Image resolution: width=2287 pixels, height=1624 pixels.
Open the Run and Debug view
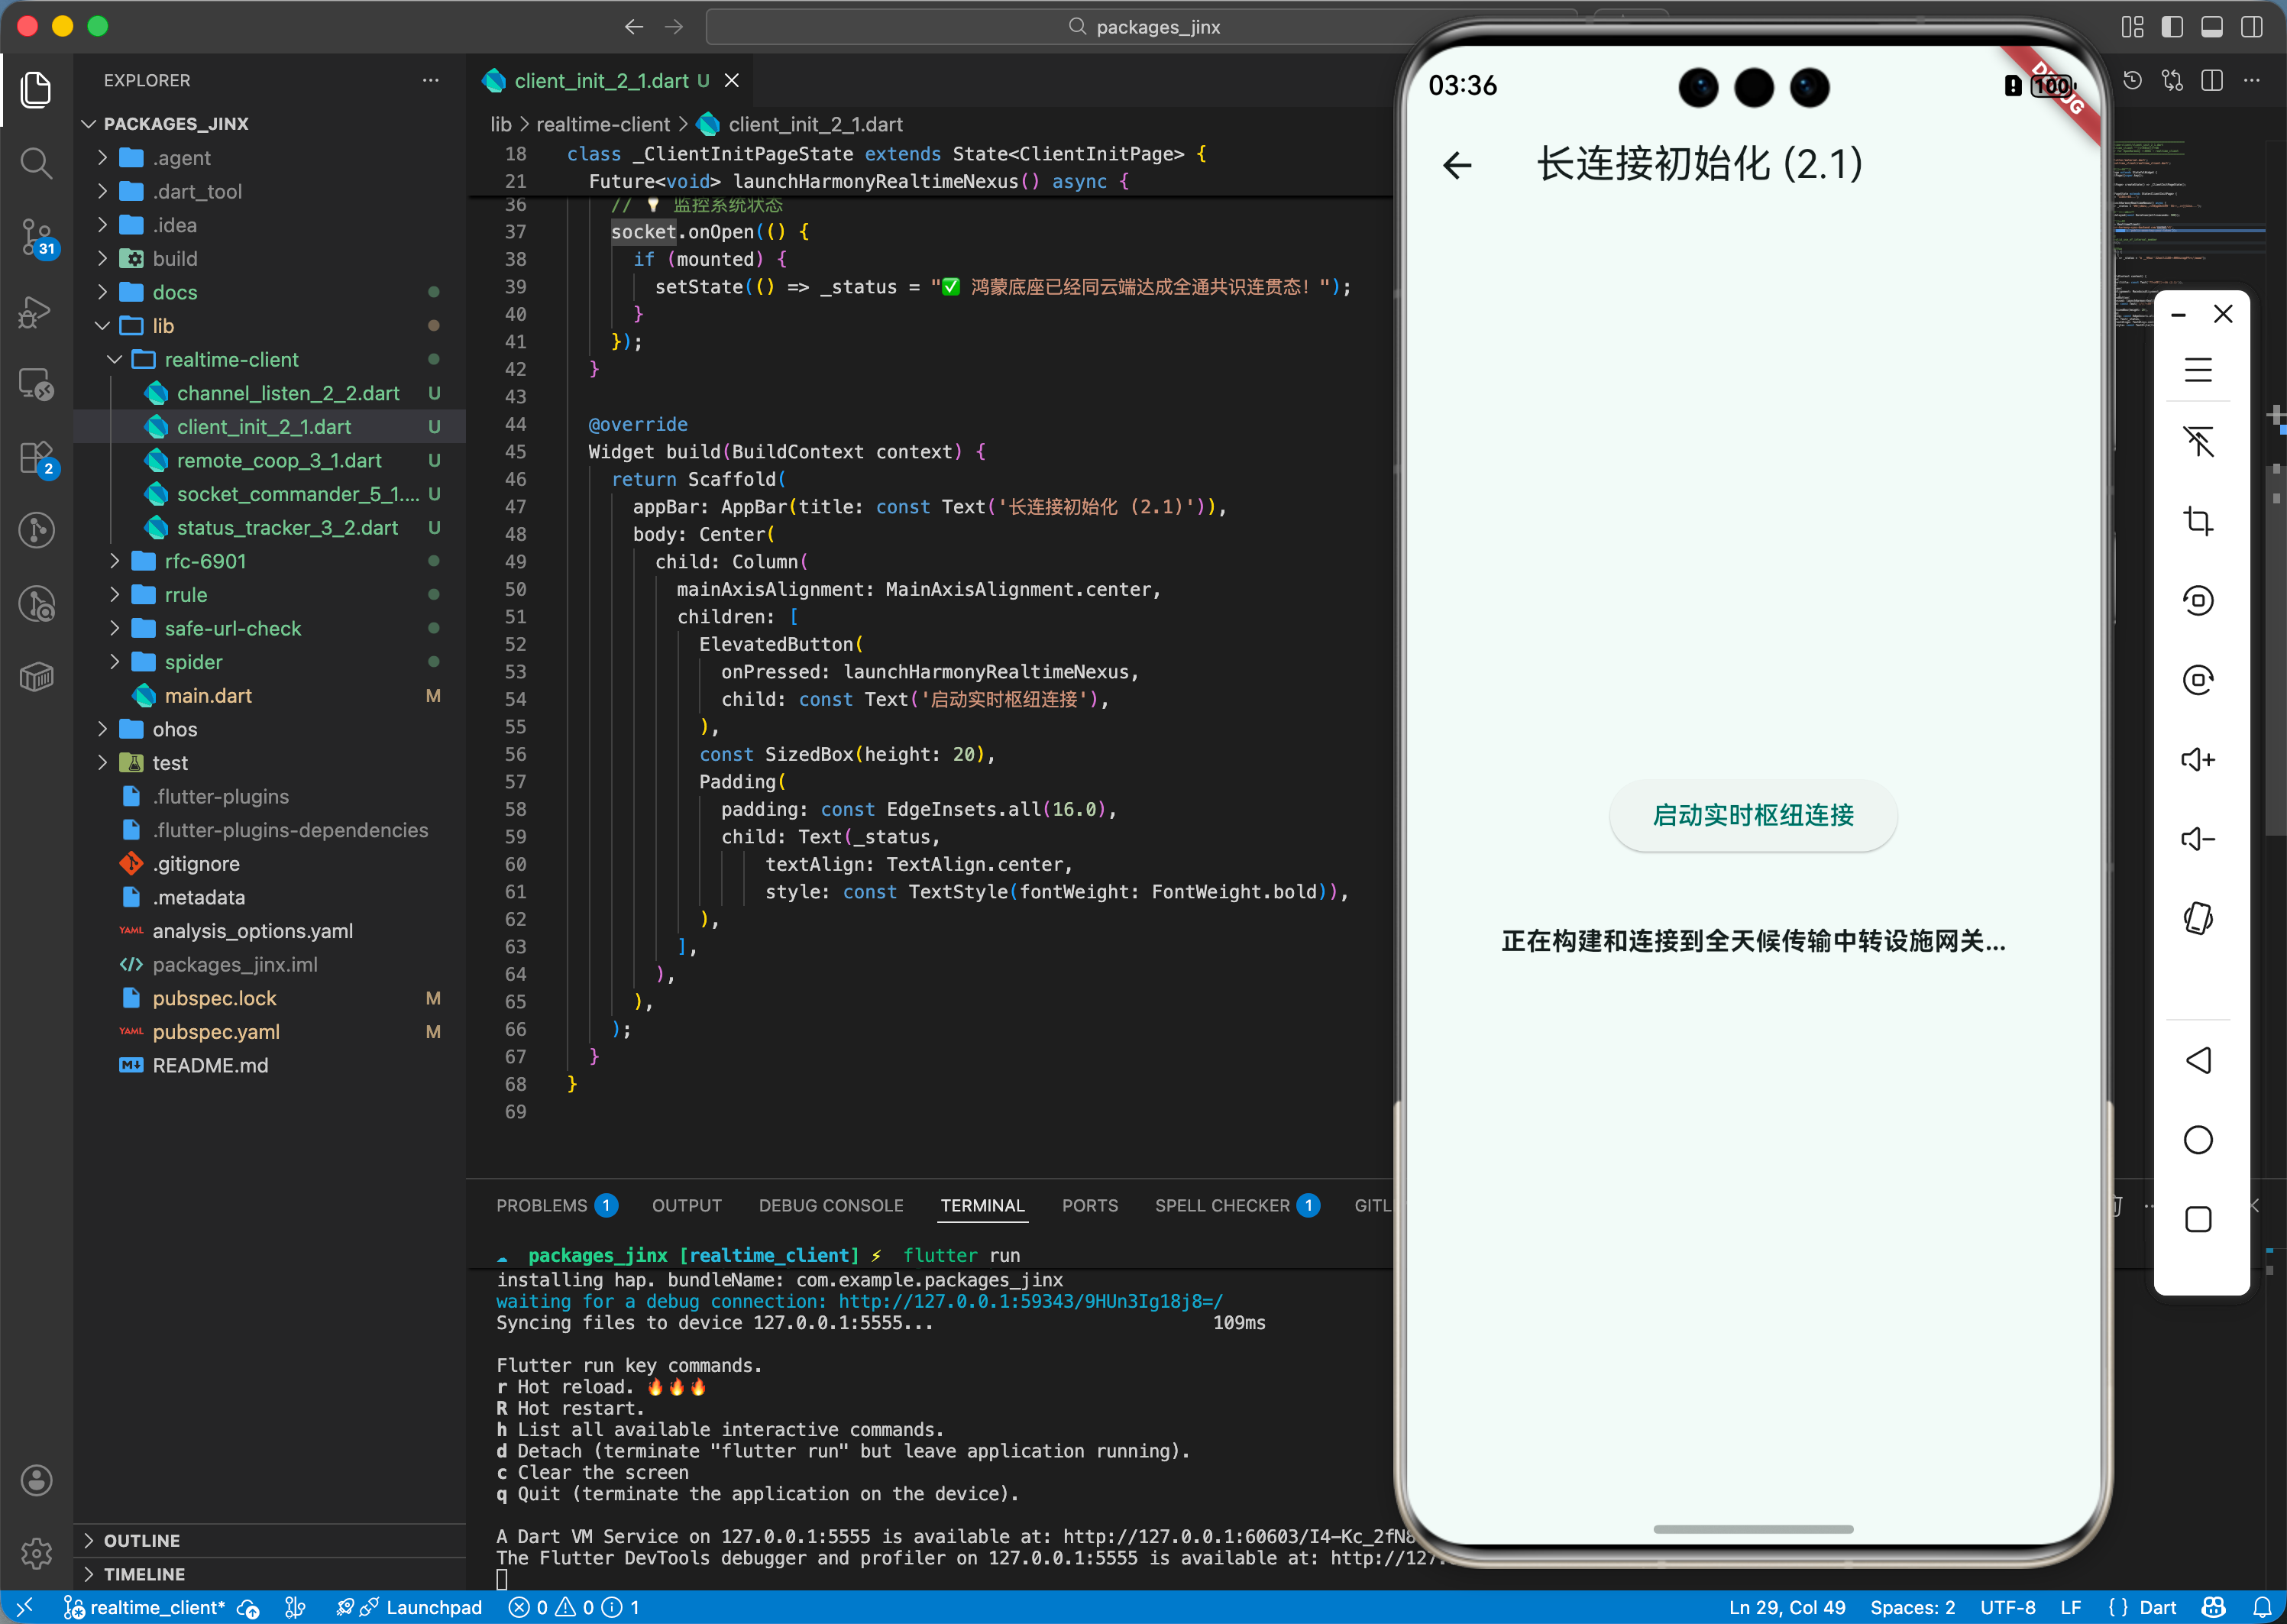[x=36, y=311]
